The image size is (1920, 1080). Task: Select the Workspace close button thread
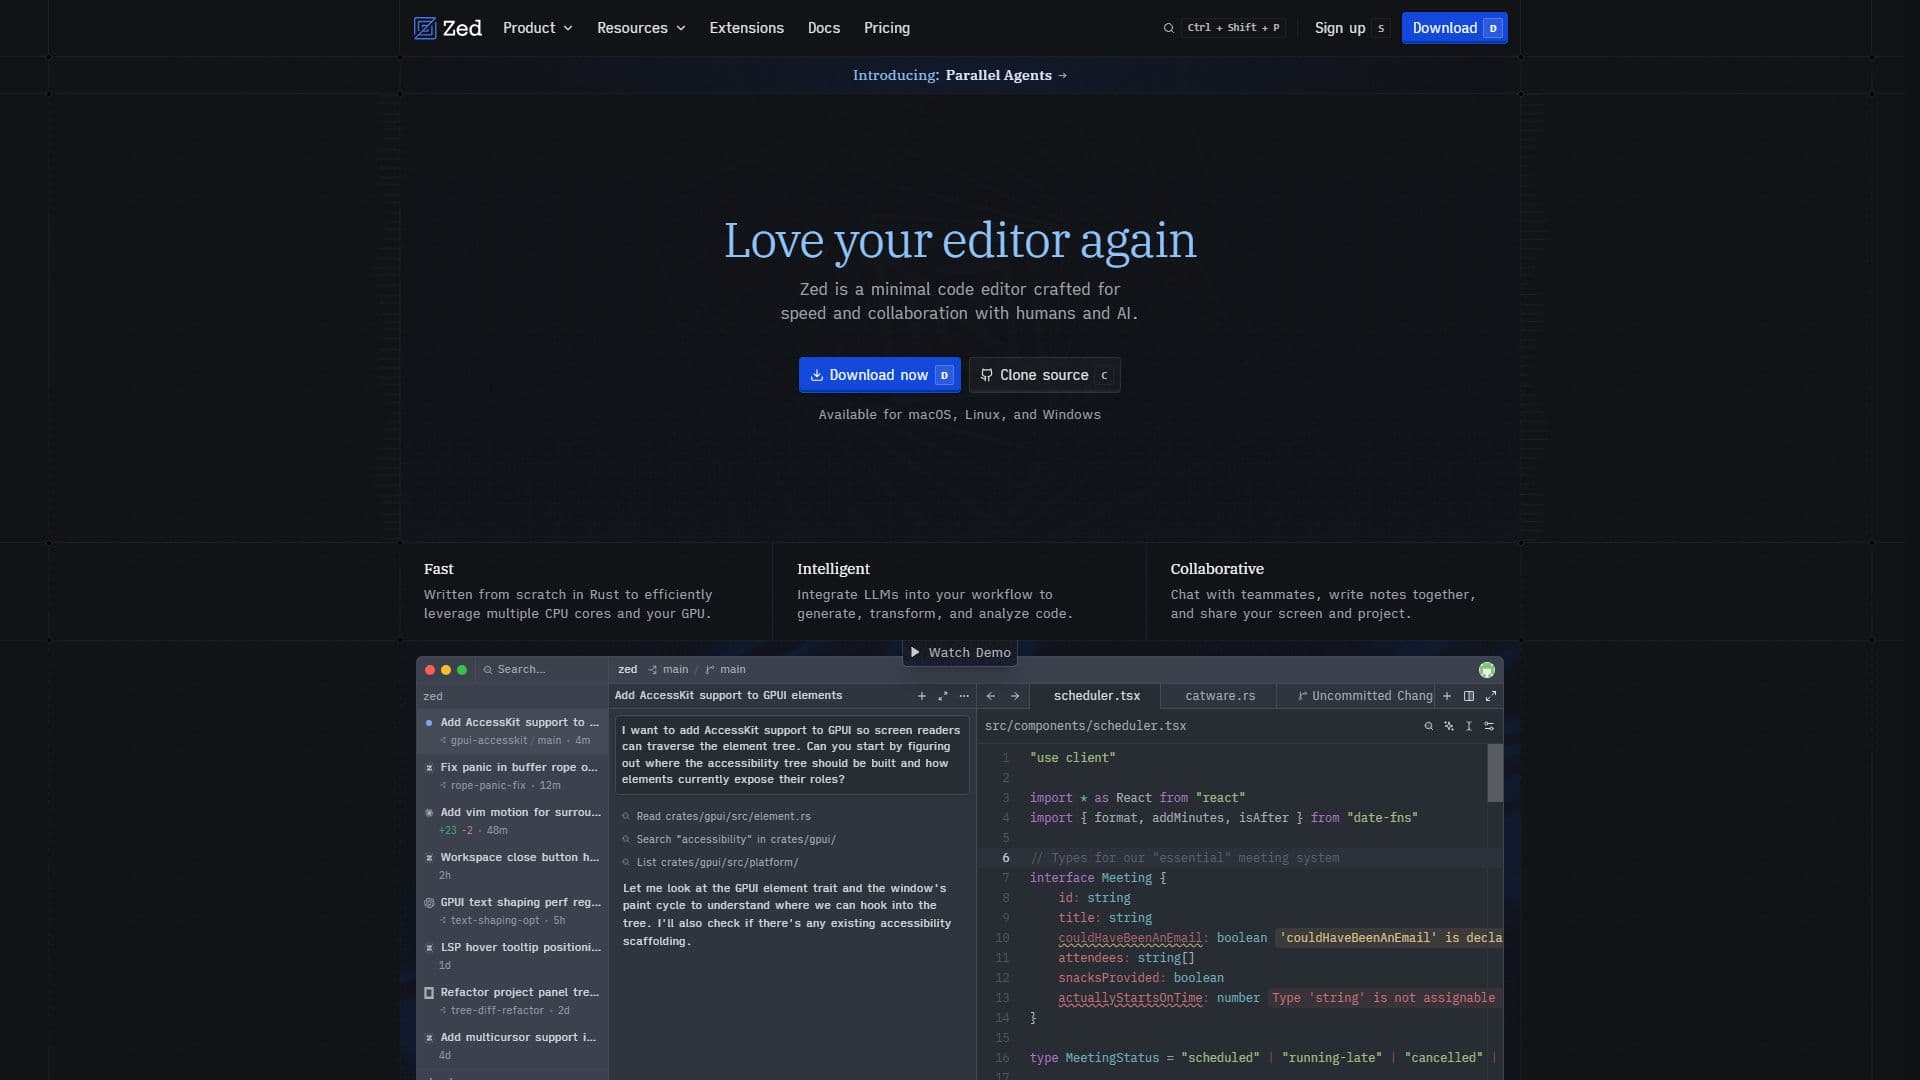pyautogui.click(x=512, y=866)
